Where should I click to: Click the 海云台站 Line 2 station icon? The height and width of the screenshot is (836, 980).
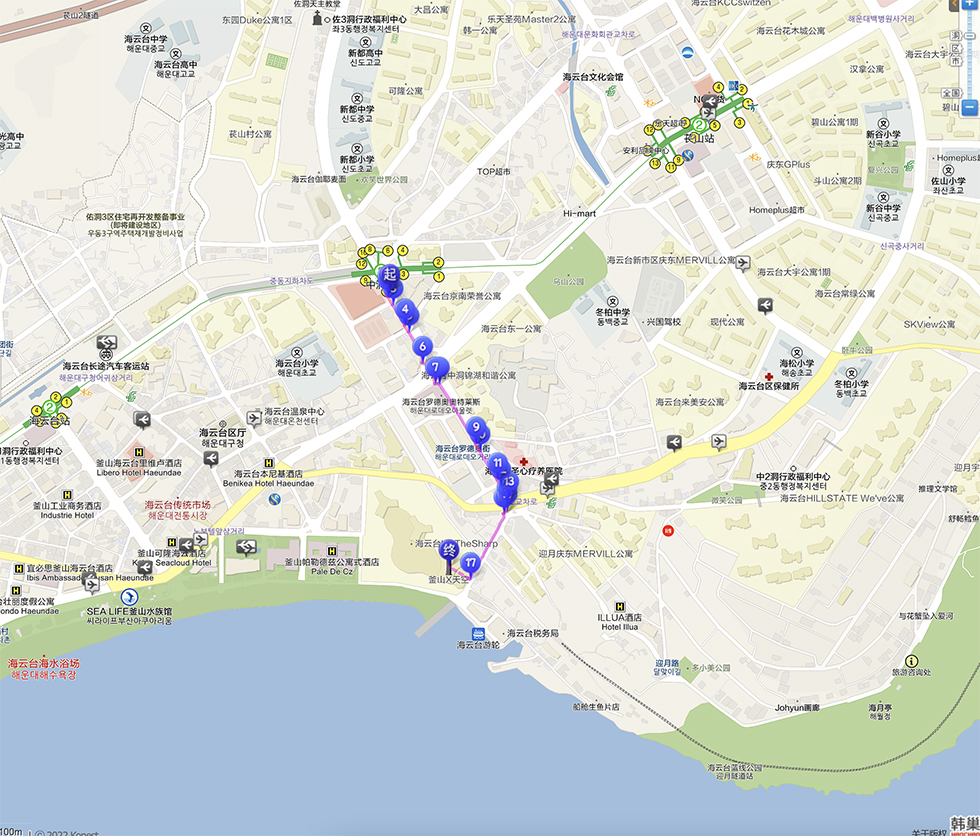click(49, 407)
